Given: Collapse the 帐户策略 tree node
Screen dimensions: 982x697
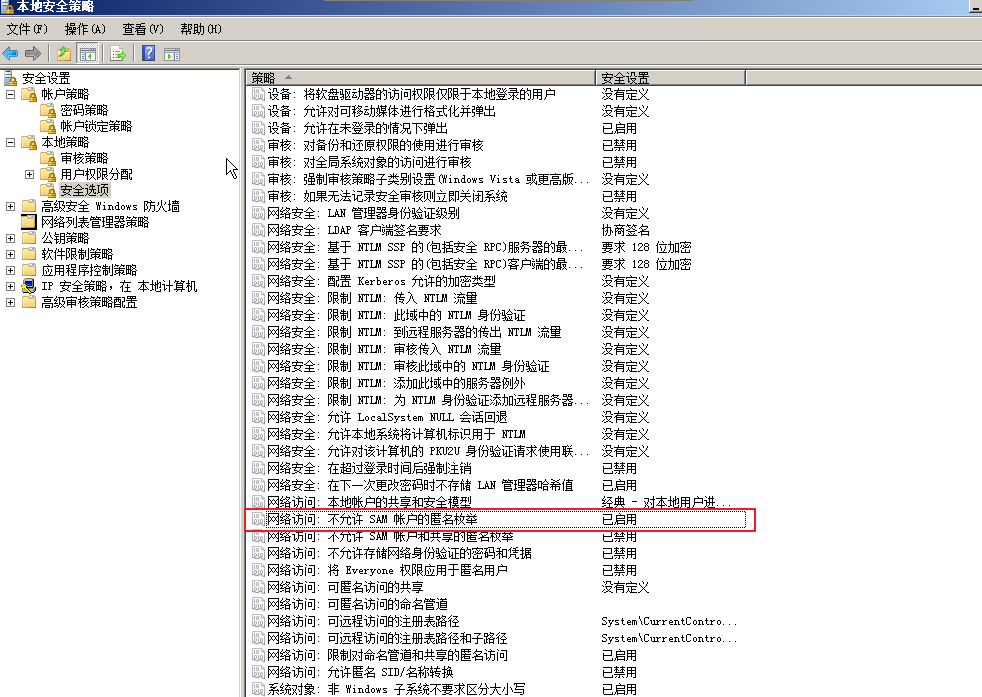Looking at the screenshot, I should [10, 95].
